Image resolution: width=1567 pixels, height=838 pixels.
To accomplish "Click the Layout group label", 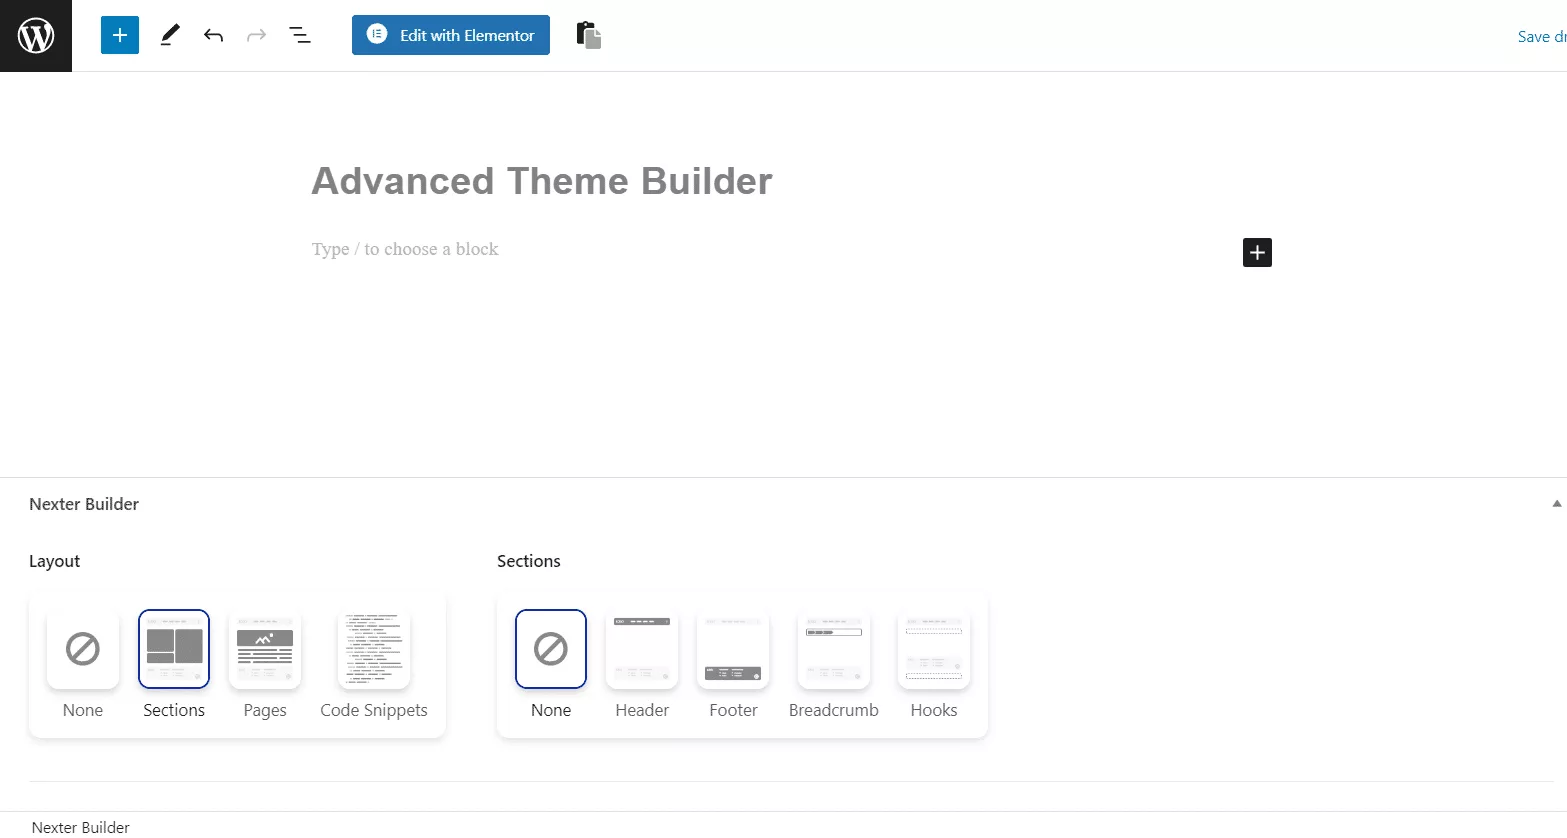I will [x=54, y=561].
